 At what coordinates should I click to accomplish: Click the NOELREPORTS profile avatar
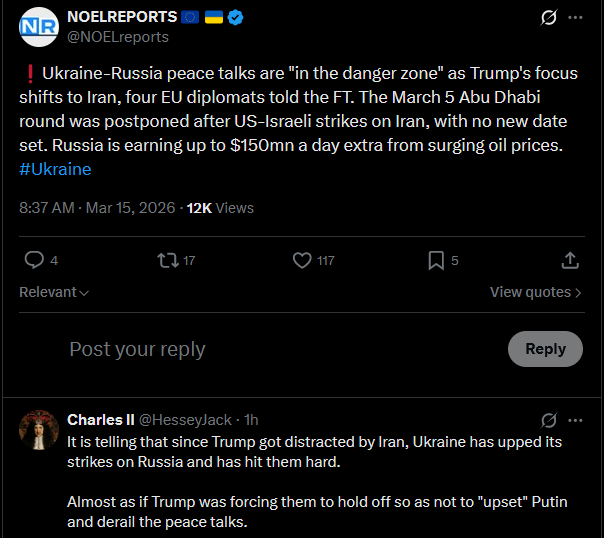pos(39,27)
